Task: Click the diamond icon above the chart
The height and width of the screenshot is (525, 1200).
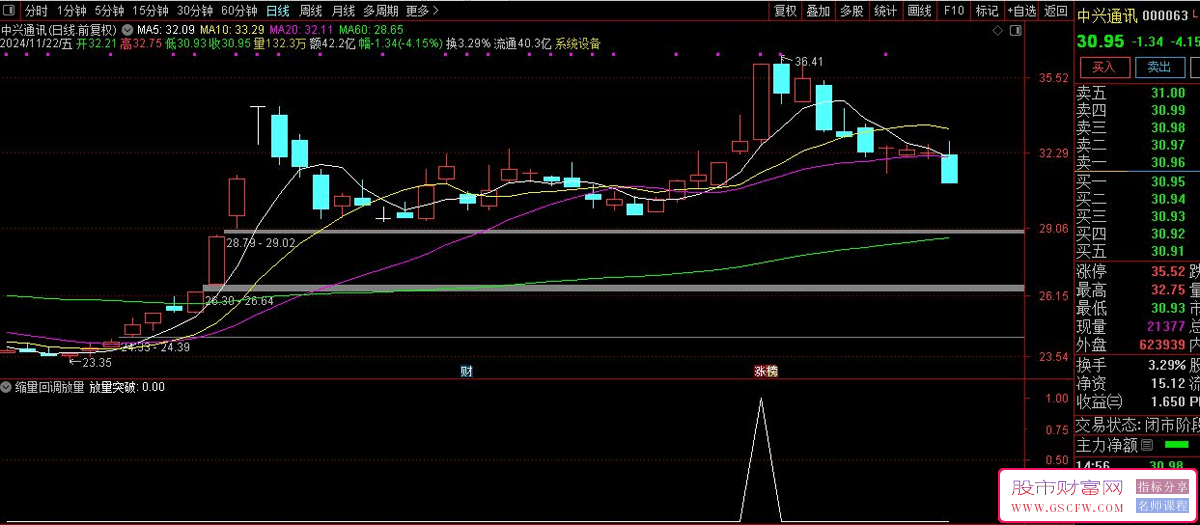Action: pyautogui.click(x=999, y=32)
